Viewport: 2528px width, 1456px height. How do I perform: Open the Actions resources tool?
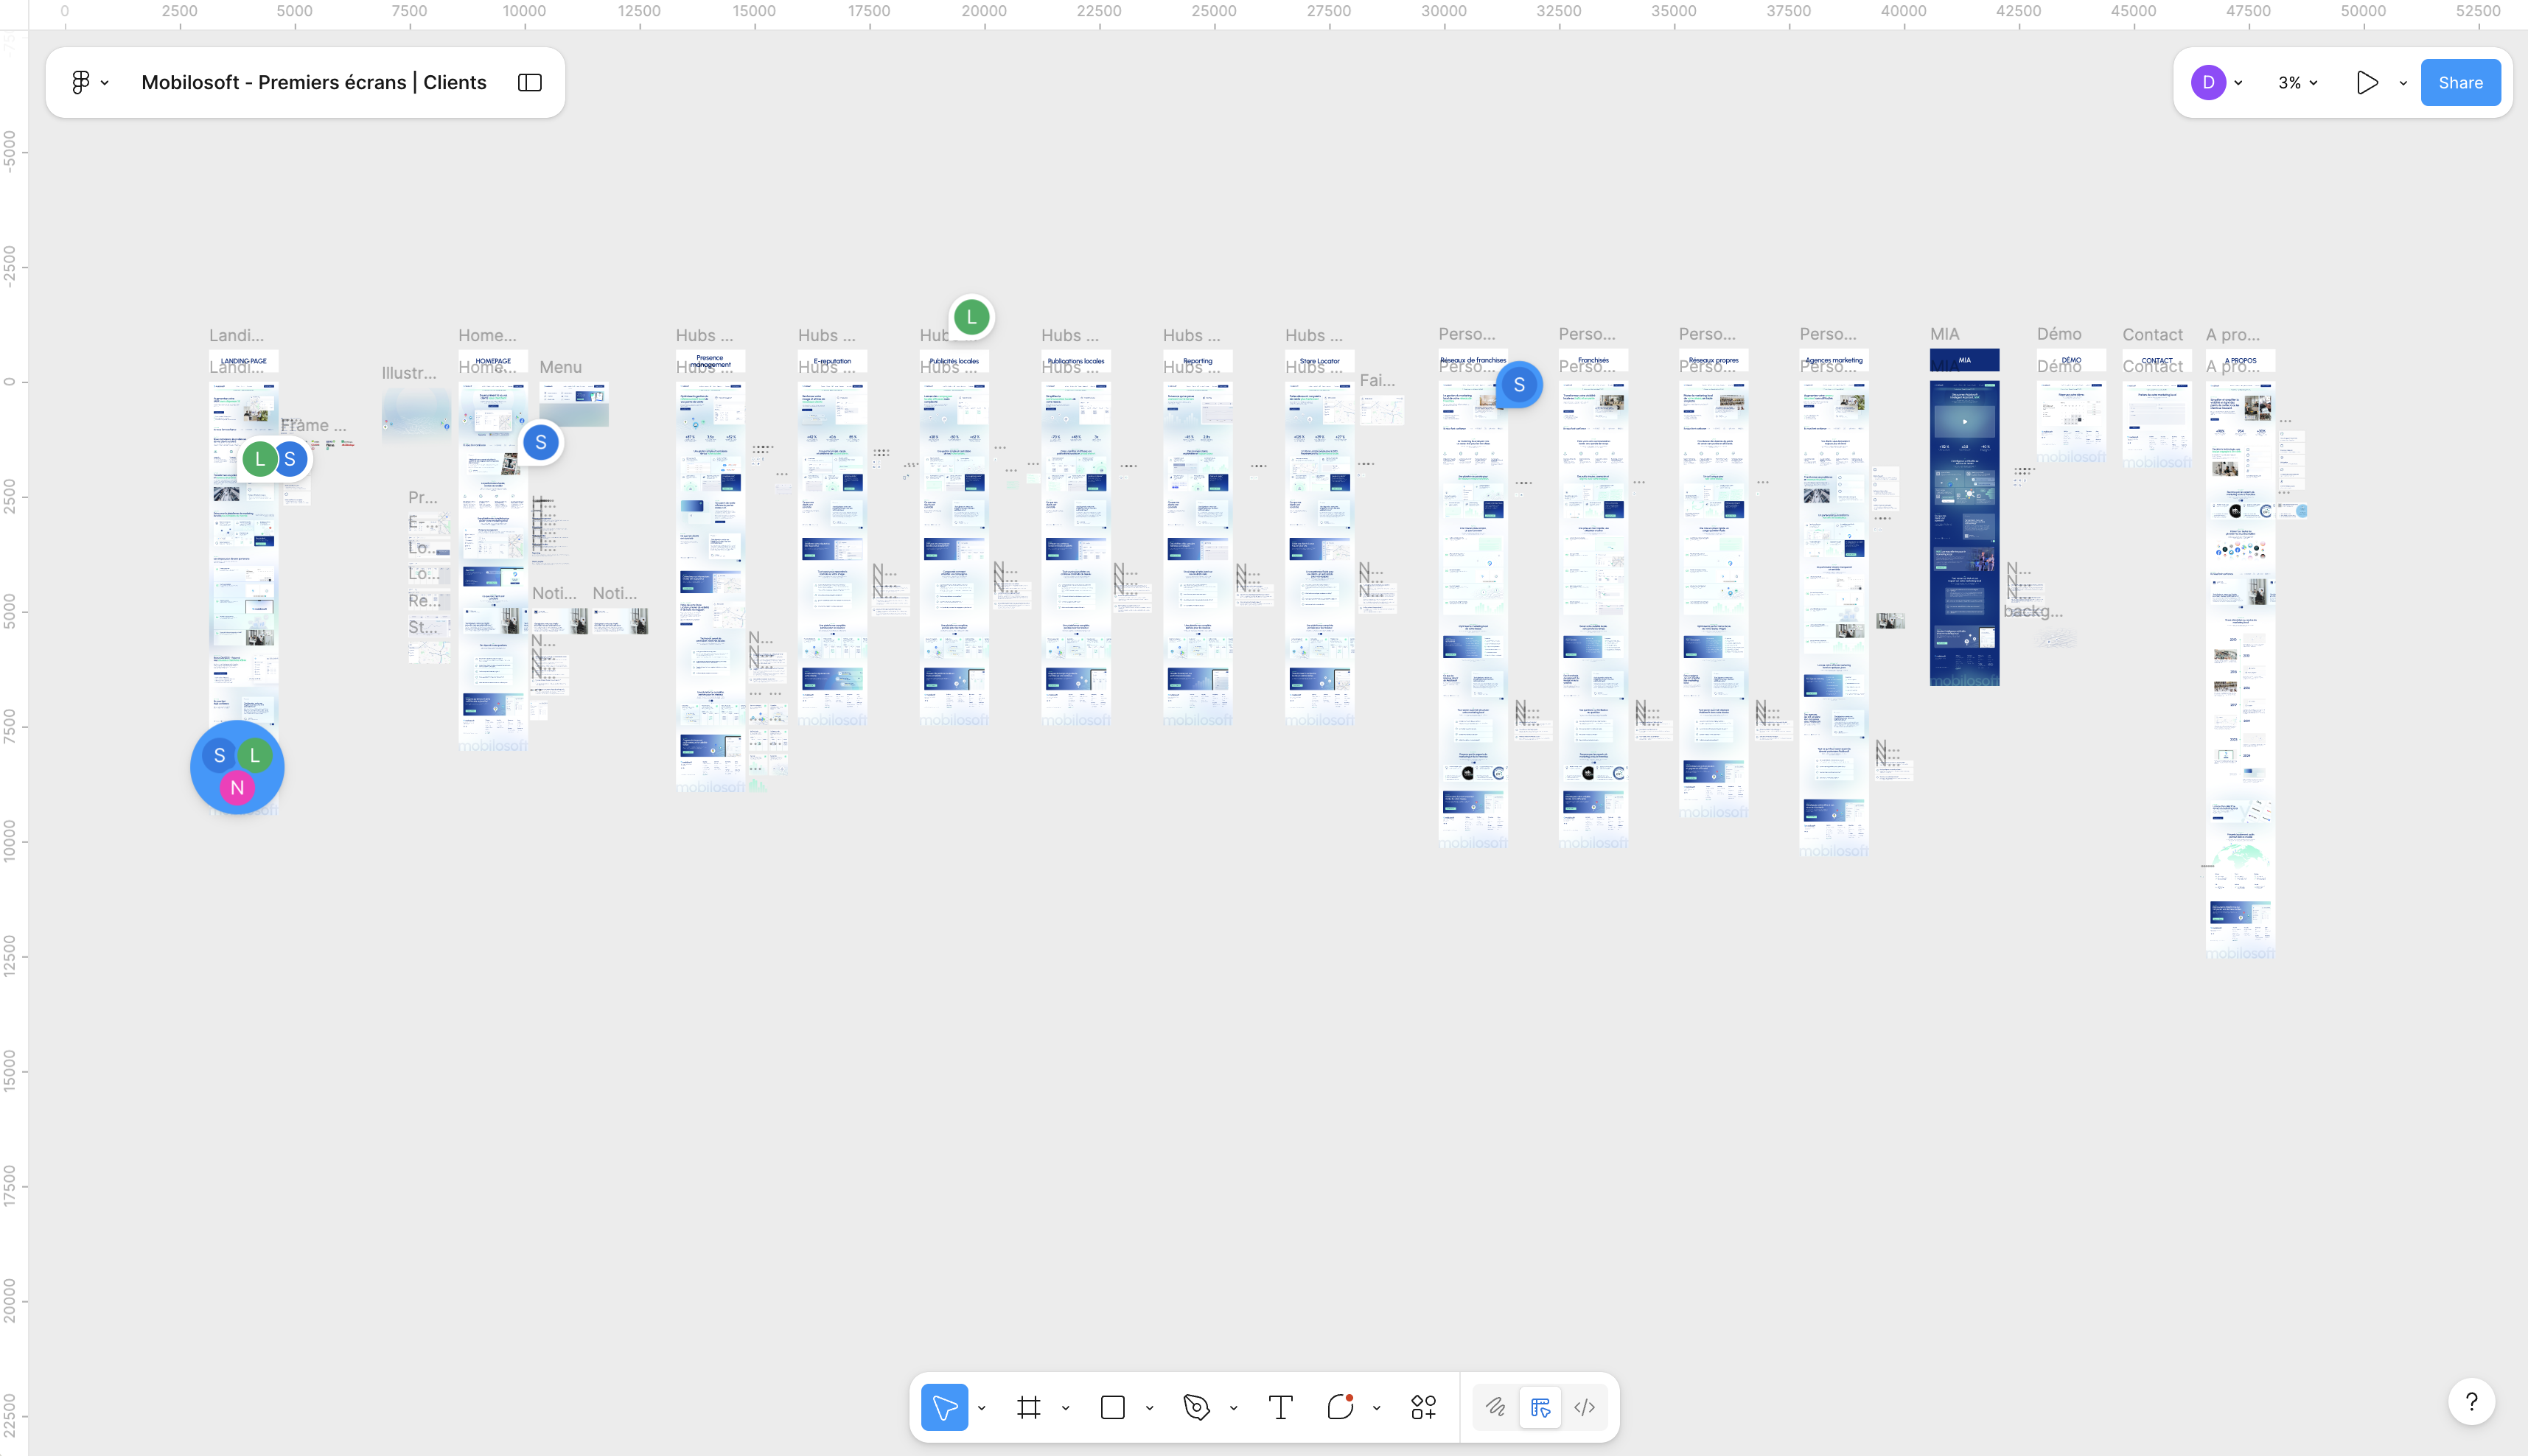tap(1423, 1407)
